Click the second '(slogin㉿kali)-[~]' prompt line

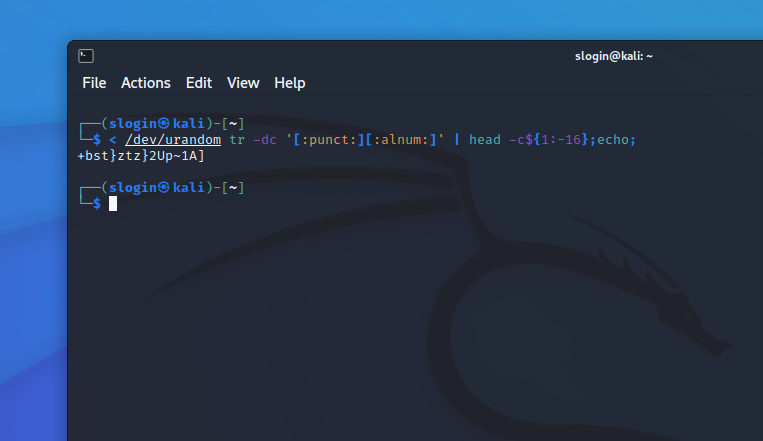coord(173,187)
